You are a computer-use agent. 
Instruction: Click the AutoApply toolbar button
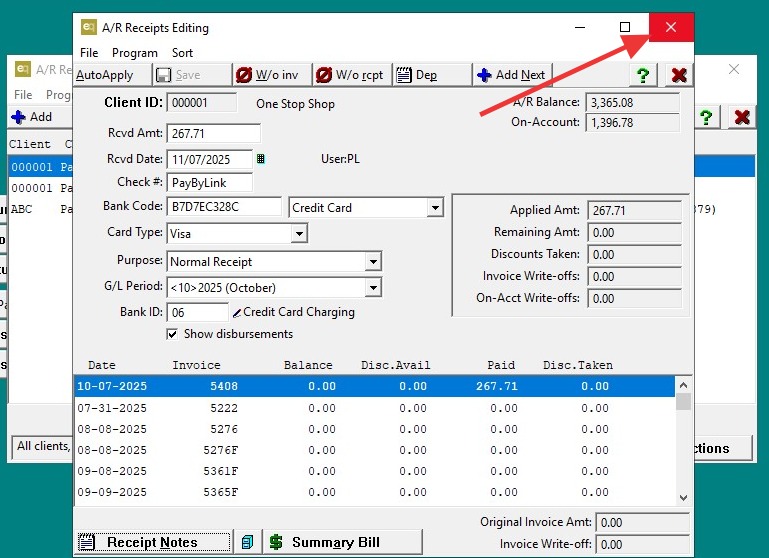click(x=112, y=75)
